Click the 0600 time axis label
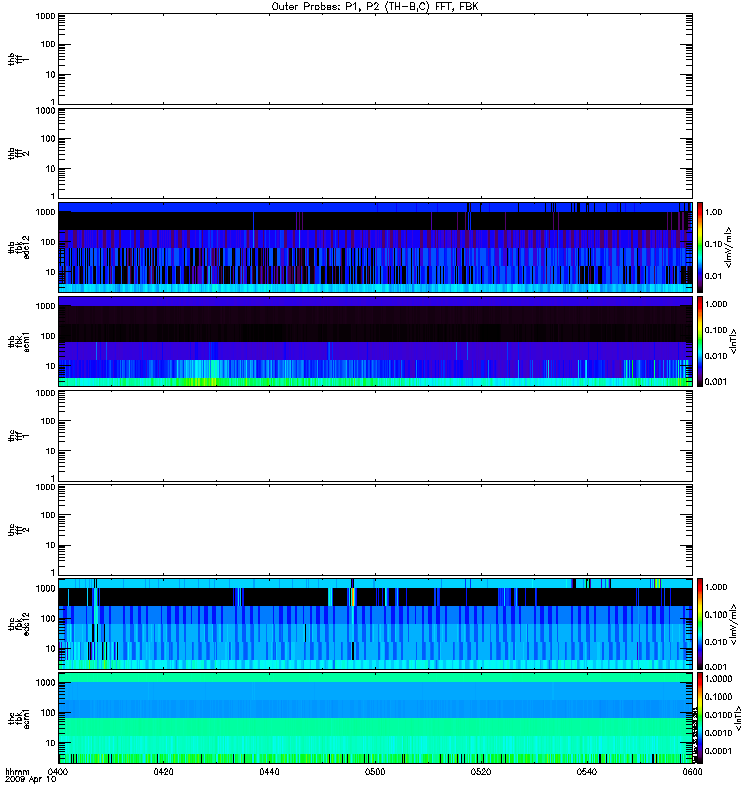Screen dimensions: 750x800 [692, 772]
